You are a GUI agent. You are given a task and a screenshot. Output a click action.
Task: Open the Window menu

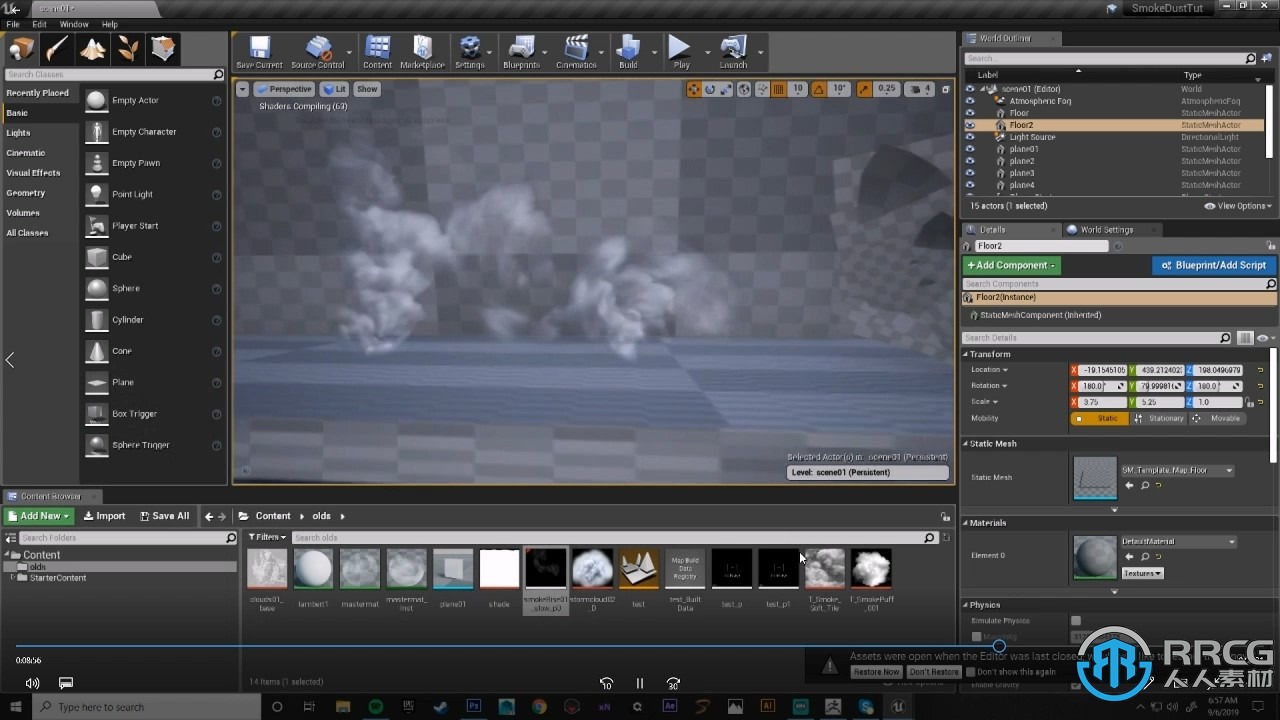pos(74,24)
